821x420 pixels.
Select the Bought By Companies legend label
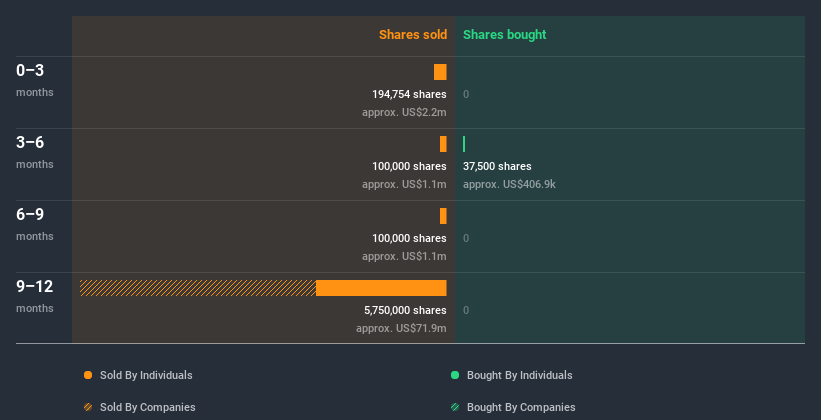pos(521,407)
